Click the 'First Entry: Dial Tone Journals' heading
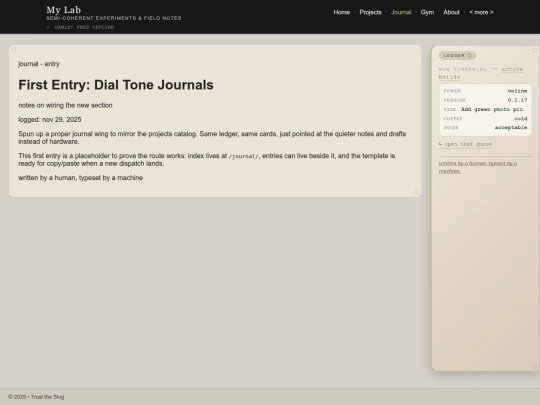This screenshot has height=405, width=540. pyautogui.click(x=116, y=85)
